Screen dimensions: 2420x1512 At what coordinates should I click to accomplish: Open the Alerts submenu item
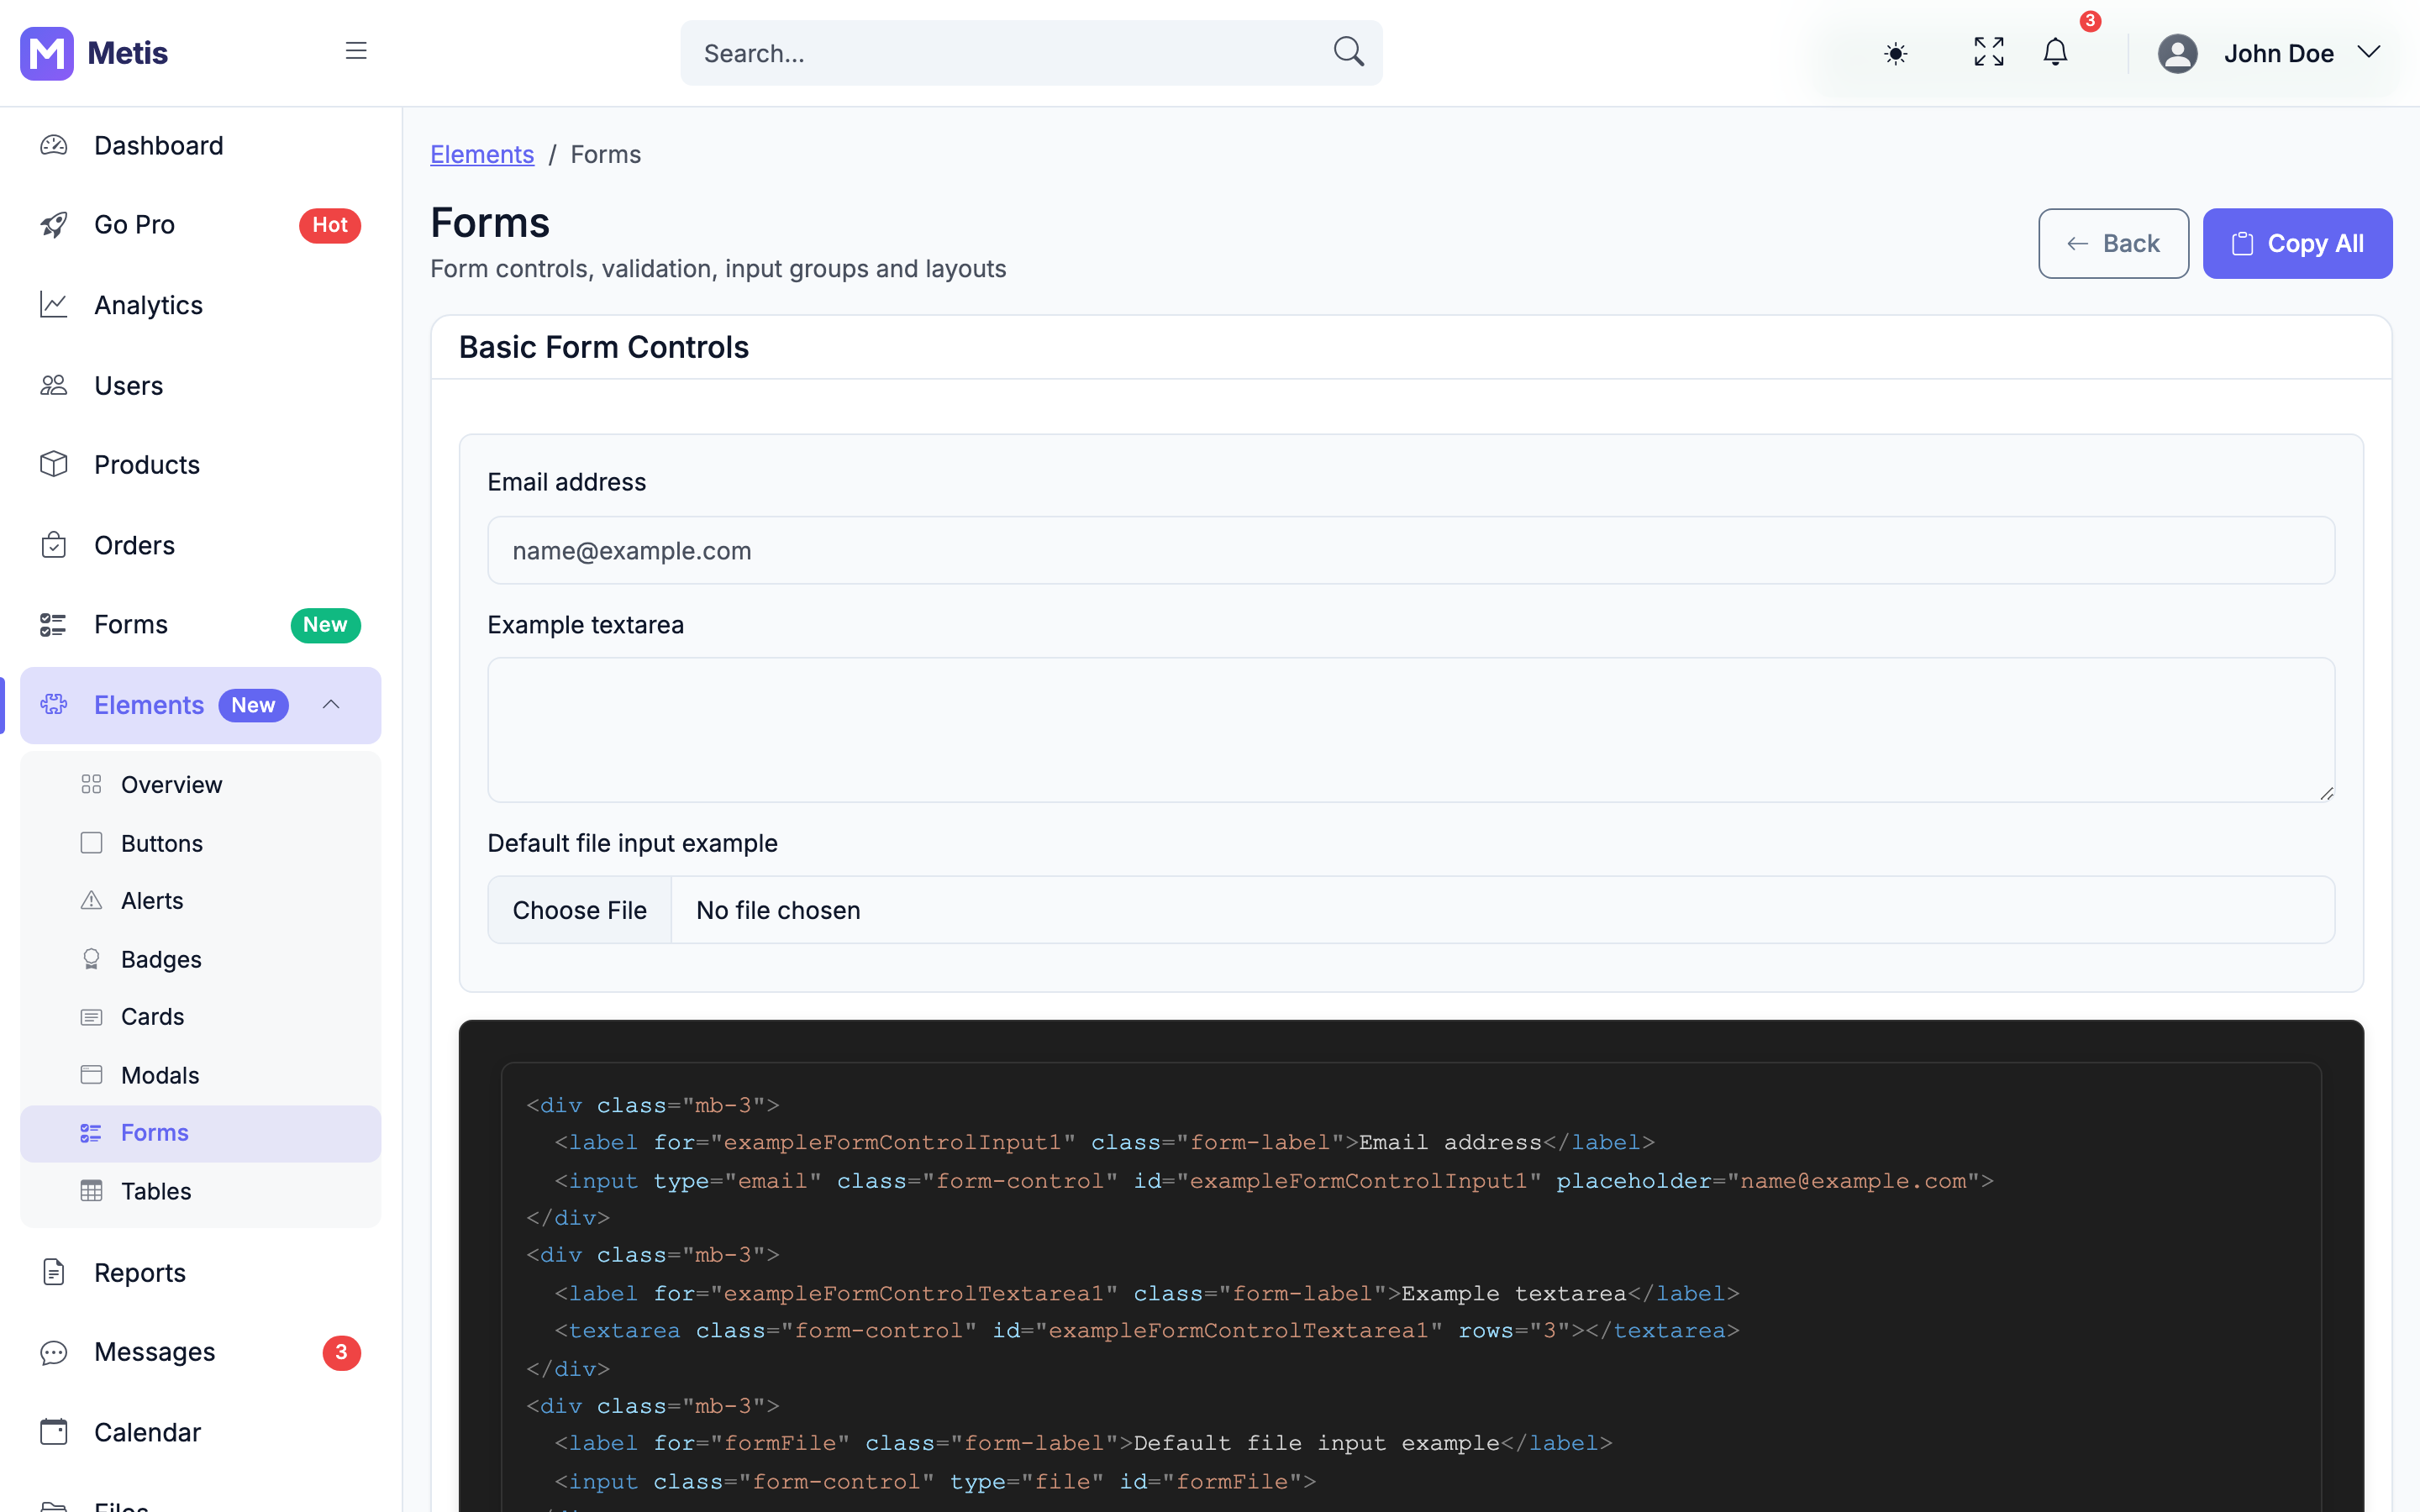[x=200, y=901]
